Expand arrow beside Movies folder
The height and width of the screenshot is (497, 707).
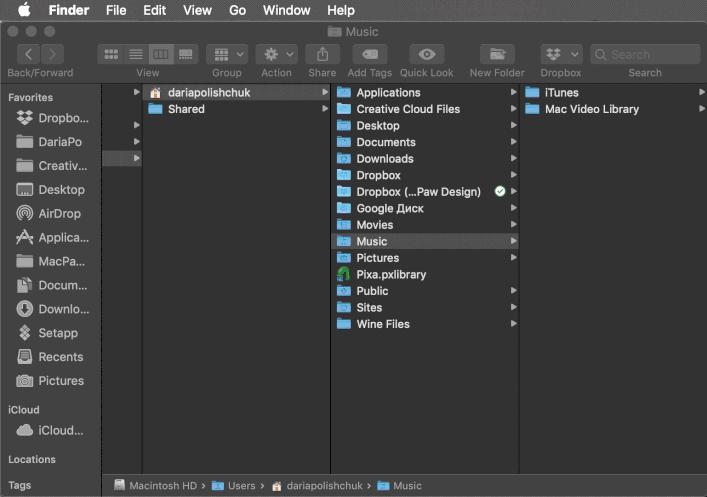tap(513, 225)
